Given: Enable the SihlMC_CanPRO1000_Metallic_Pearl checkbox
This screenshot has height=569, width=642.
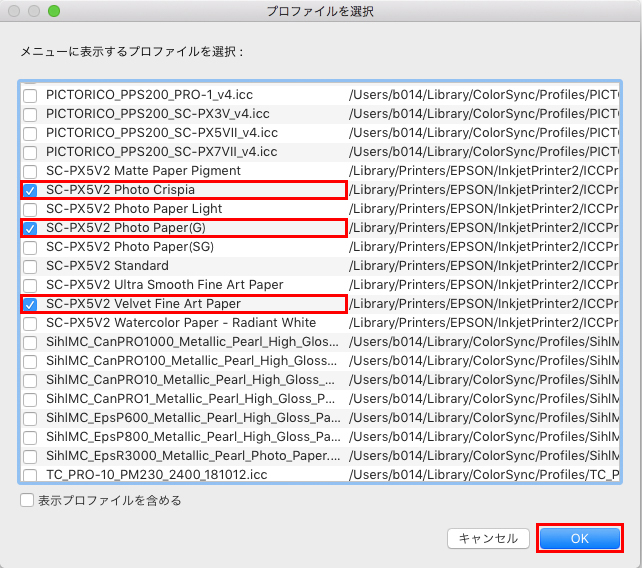Looking at the screenshot, I should 30,343.
